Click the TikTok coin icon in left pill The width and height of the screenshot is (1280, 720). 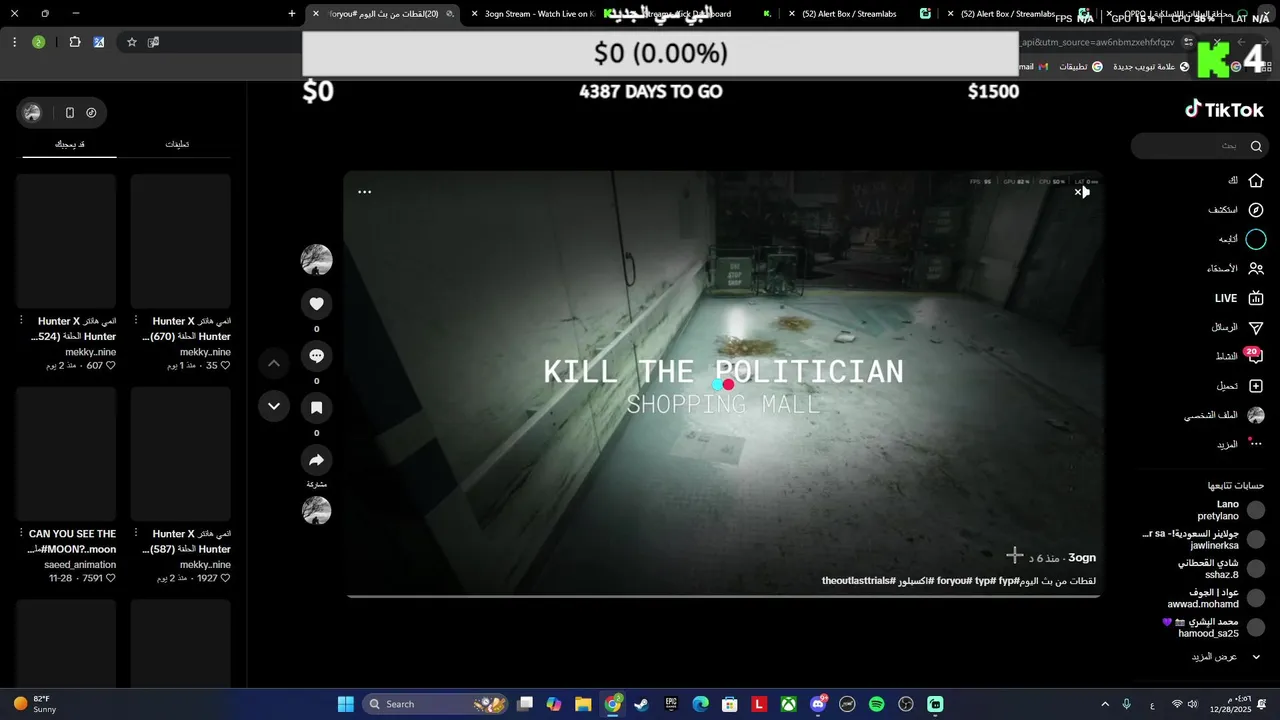coord(91,113)
